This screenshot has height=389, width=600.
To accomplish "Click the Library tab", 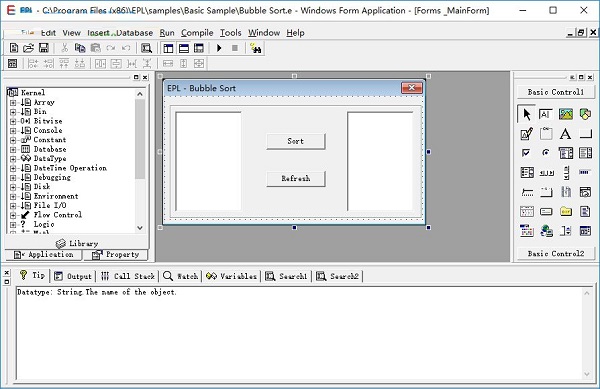I will (77, 243).
